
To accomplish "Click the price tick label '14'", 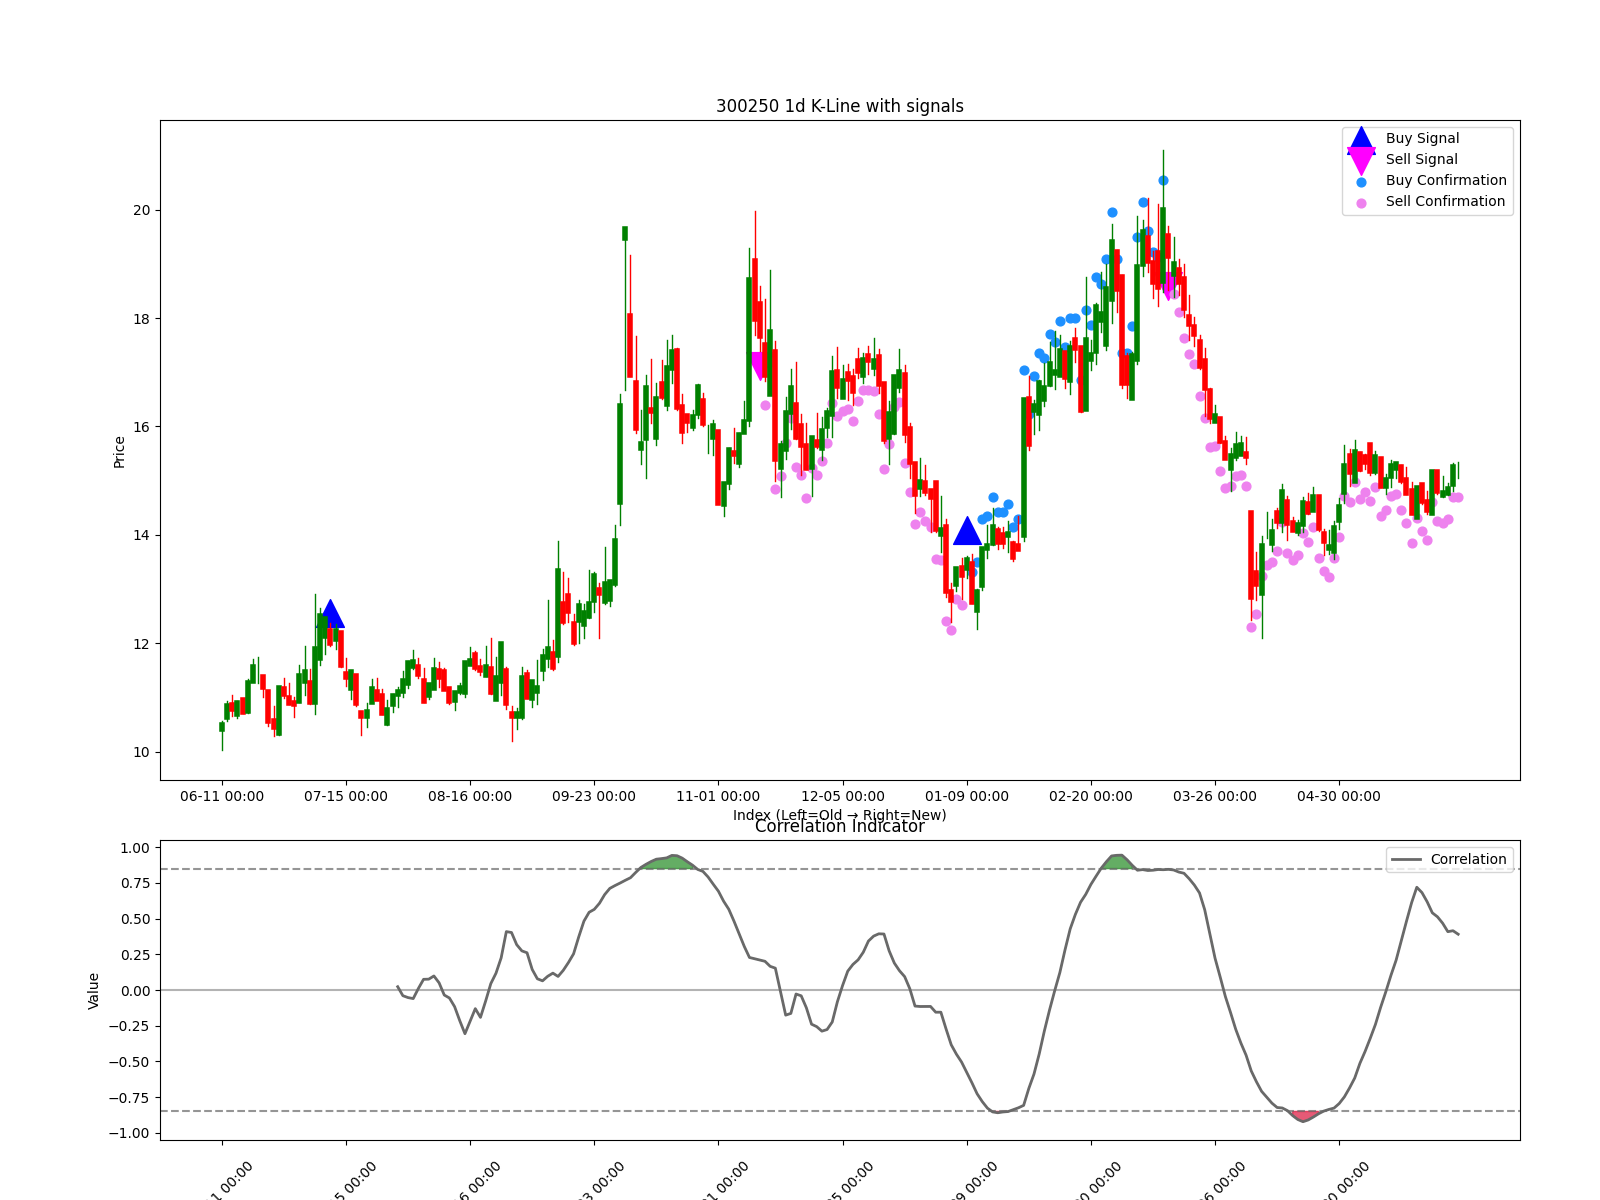I will pyautogui.click(x=141, y=536).
